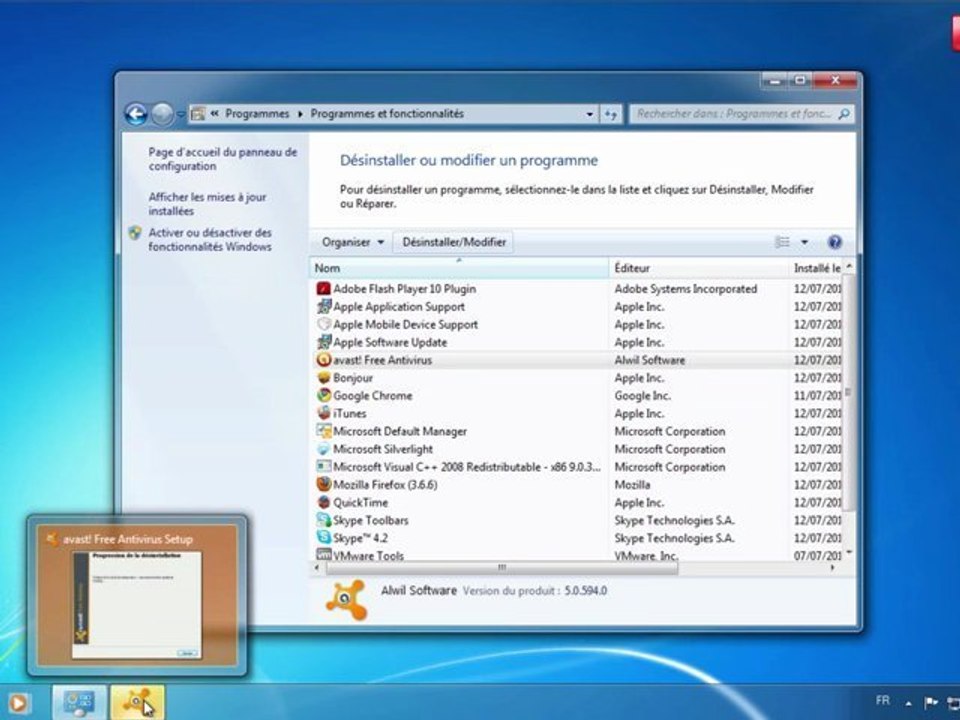Click QuickTime name in the list

click(361, 503)
